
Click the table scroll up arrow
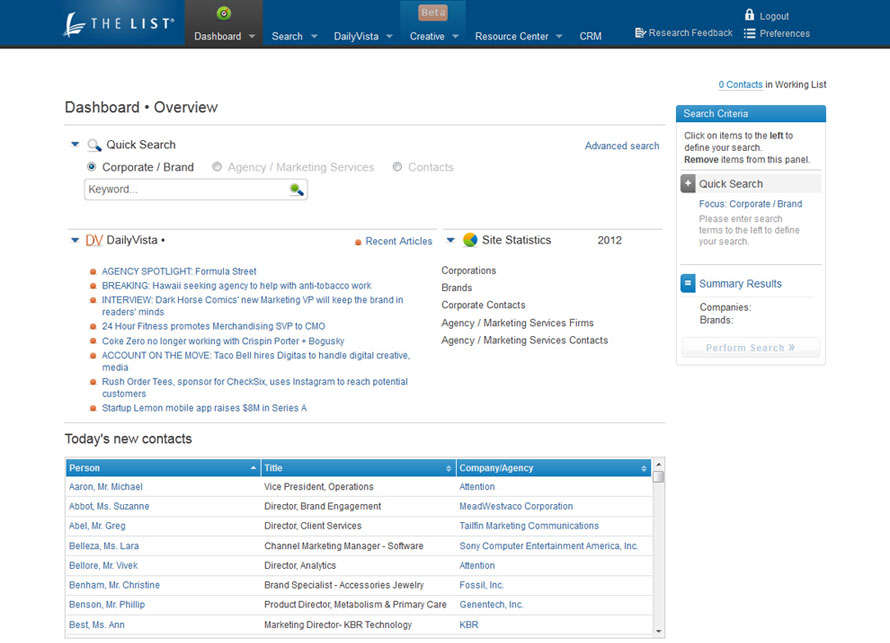[x=658, y=464]
